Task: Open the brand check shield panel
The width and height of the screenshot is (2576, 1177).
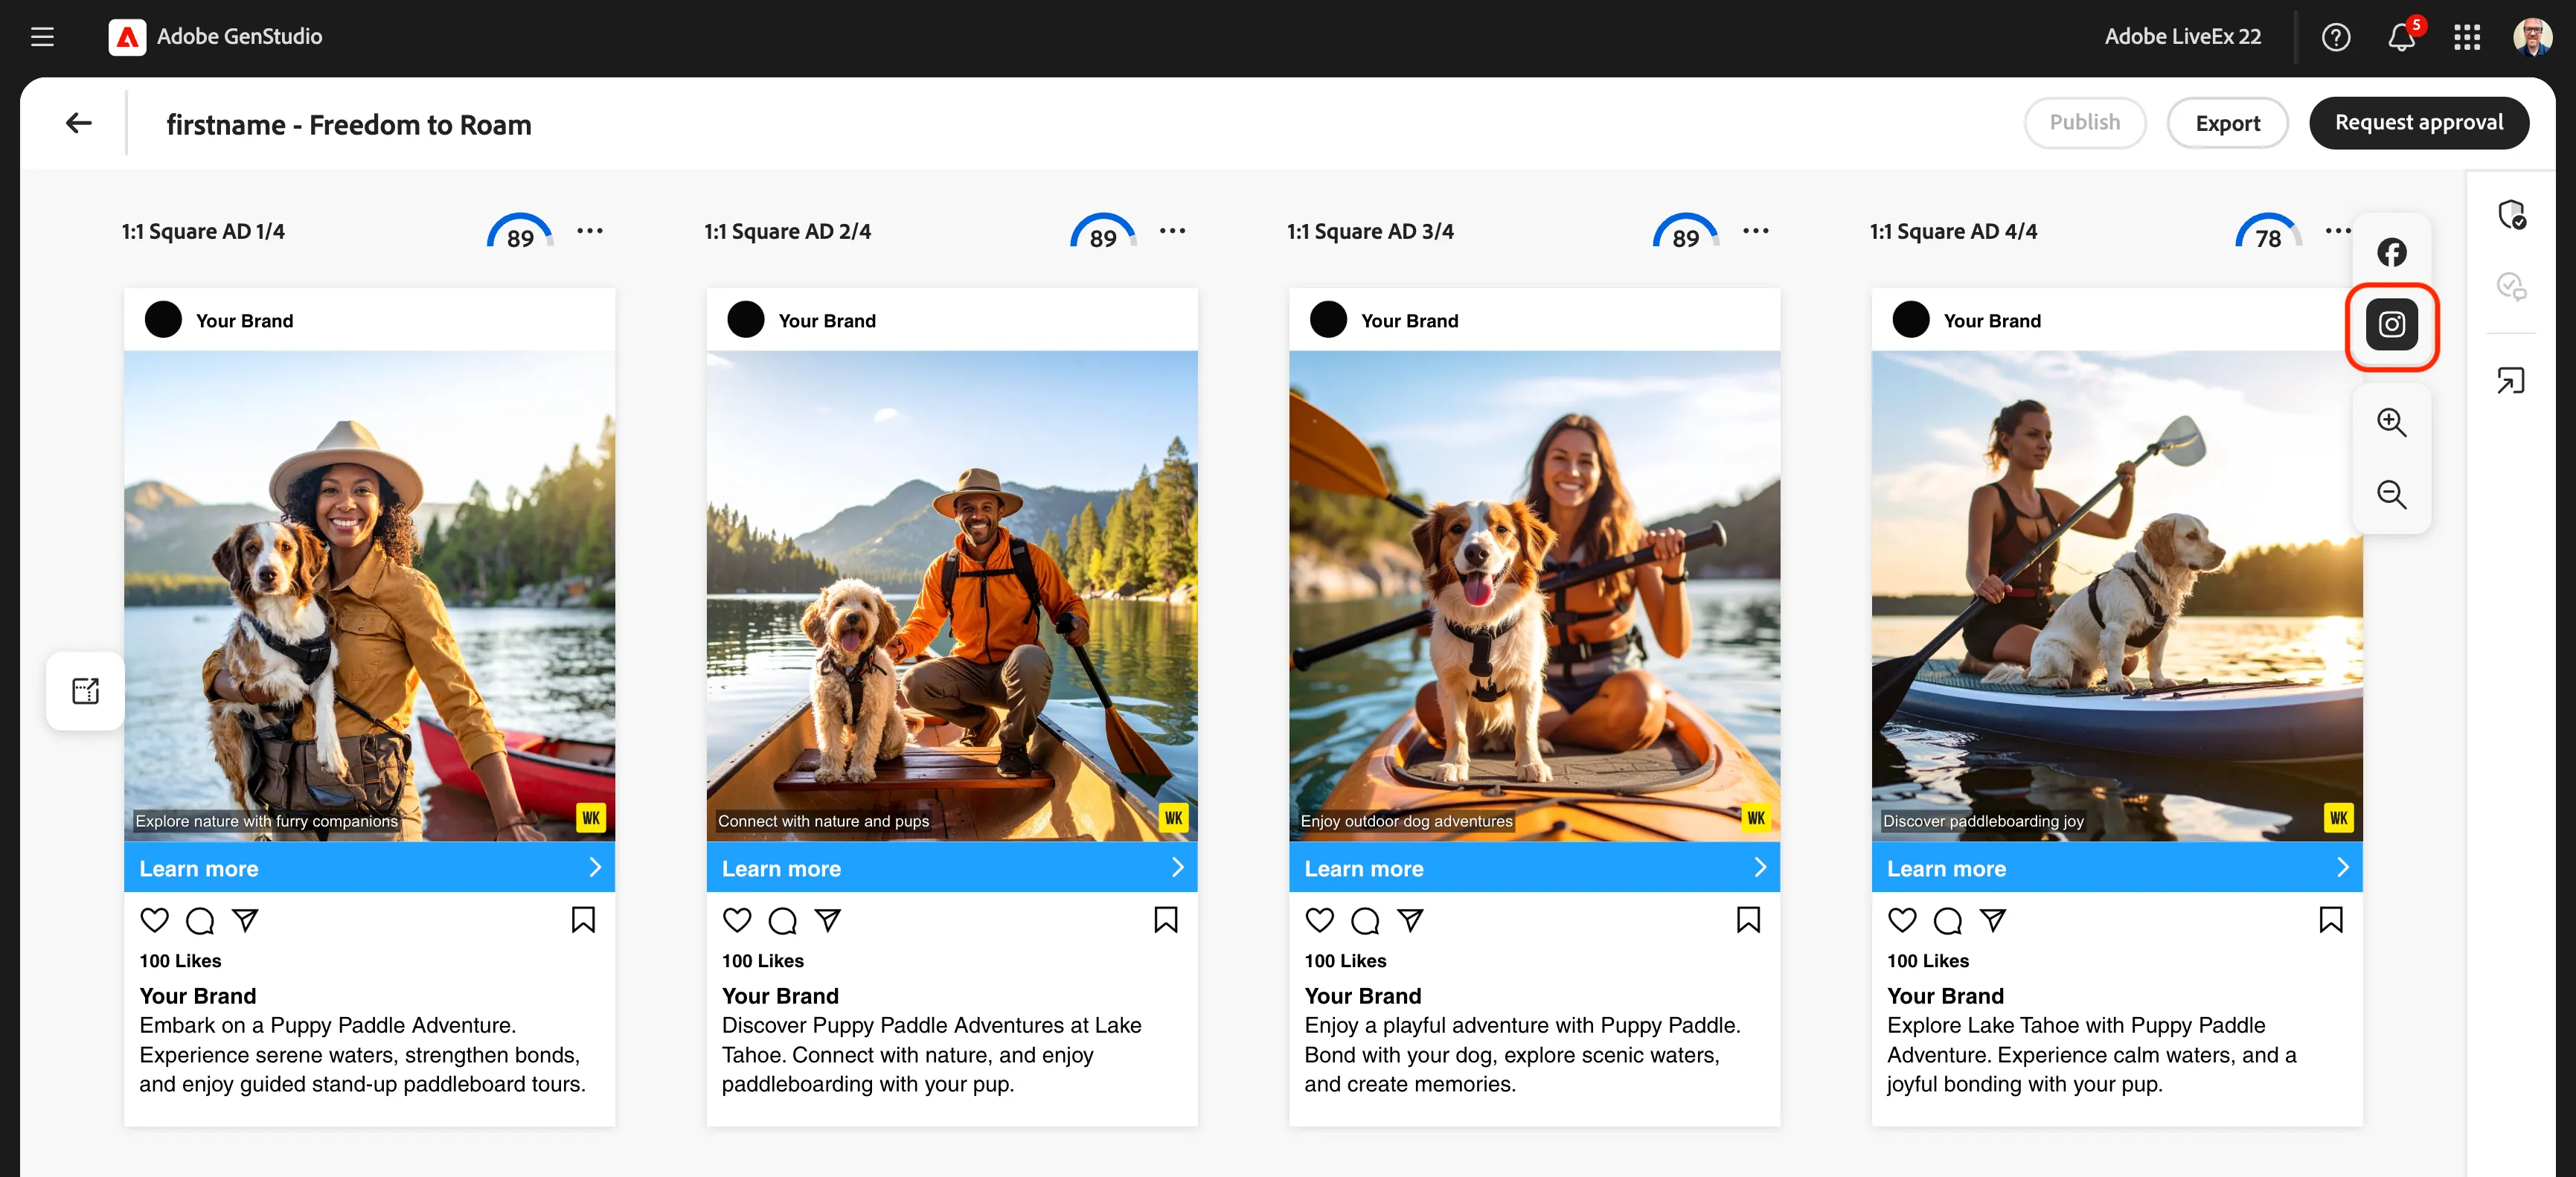Action: pos(2511,215)
